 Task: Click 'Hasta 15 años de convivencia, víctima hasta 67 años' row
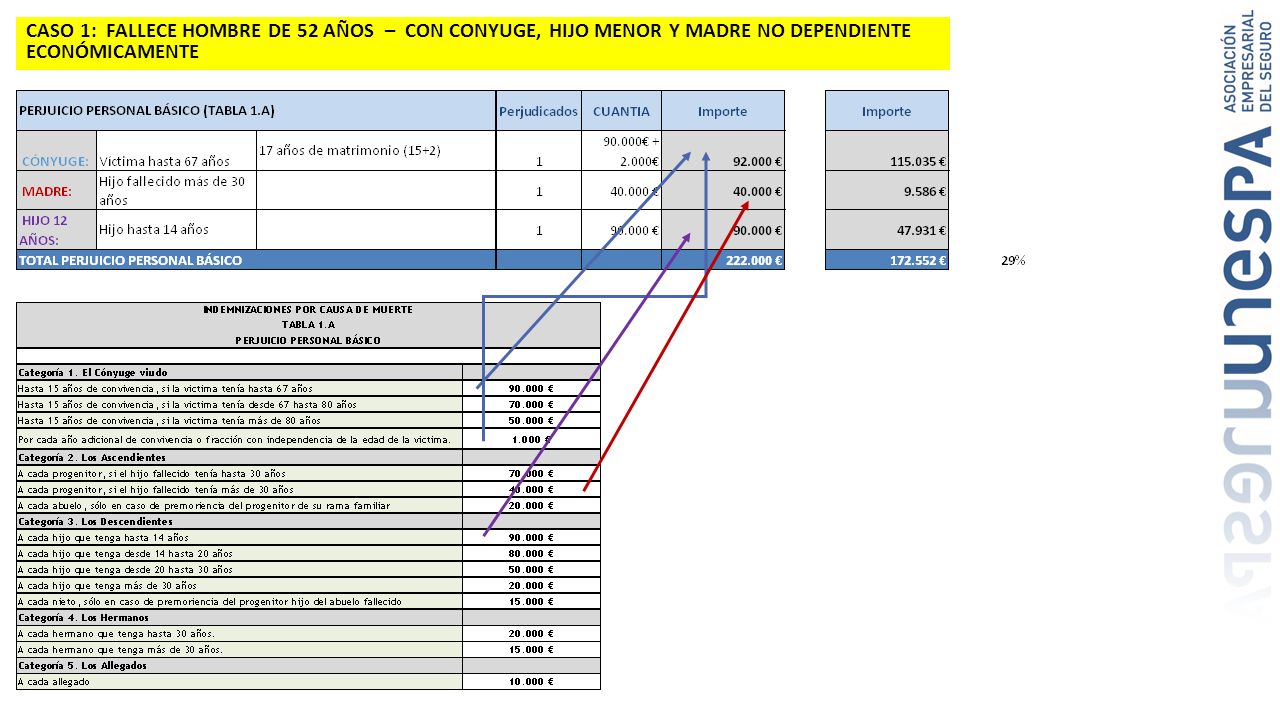tap(308, 388)
